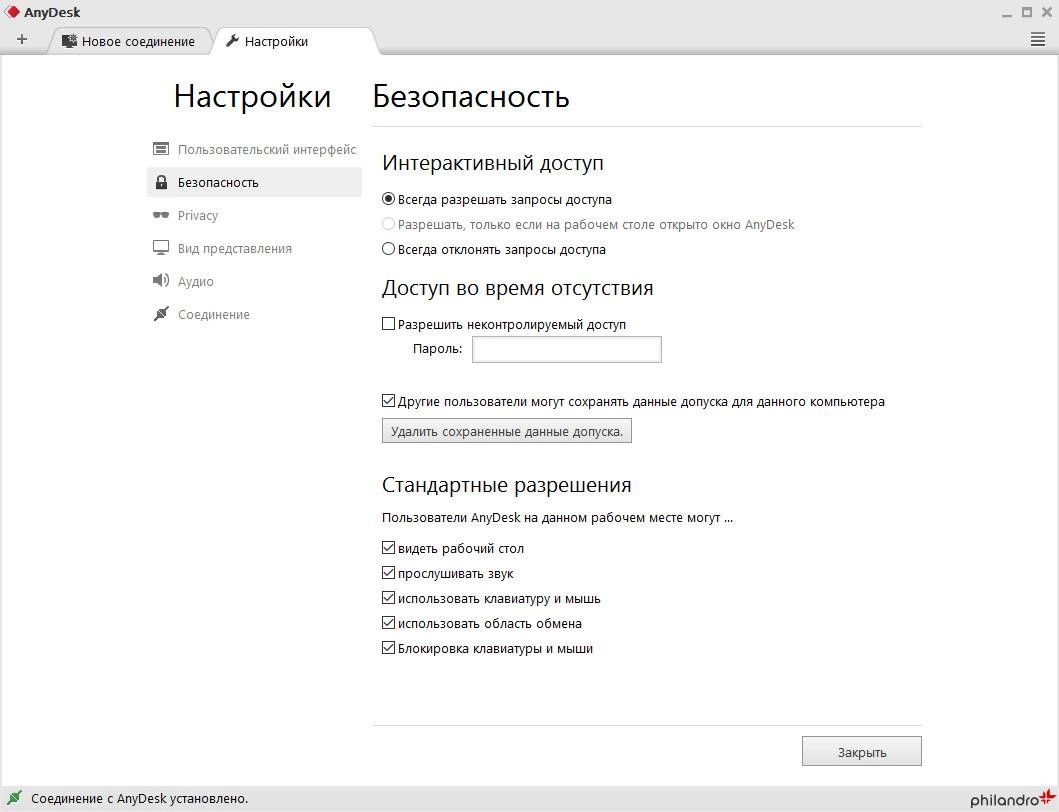This screenshot has height=812, width=1059.
Task: Open the Безопасность settings section
Action: (x=254, y=182)
